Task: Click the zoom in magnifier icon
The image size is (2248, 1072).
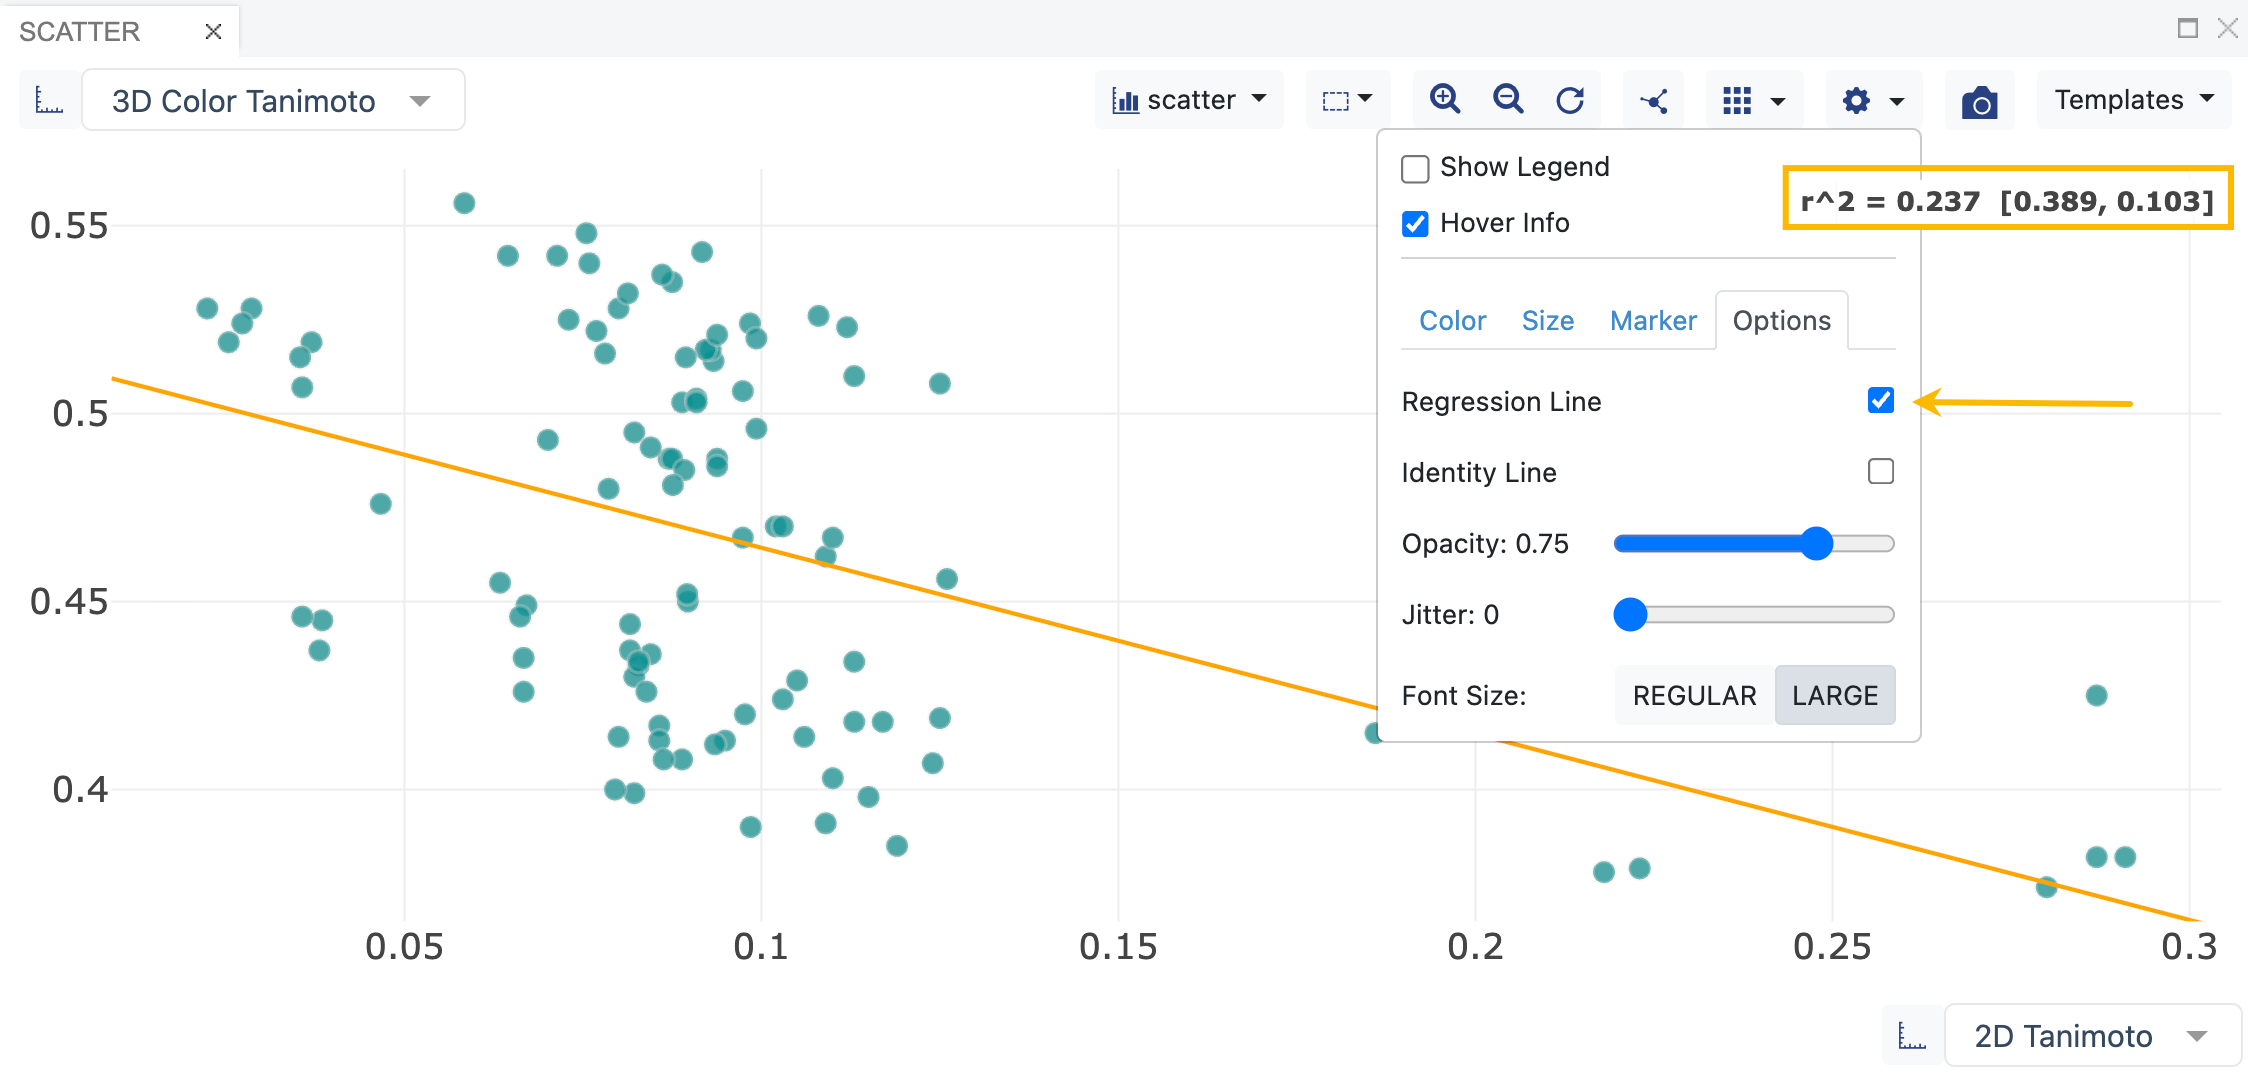Action: 1444,100
